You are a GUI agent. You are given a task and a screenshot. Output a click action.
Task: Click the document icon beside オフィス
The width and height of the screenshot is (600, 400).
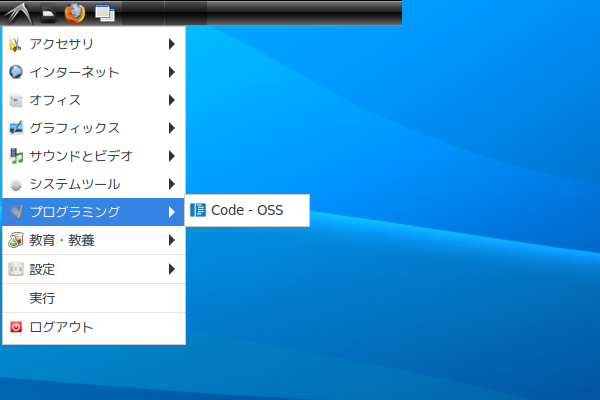coord(16,100)
